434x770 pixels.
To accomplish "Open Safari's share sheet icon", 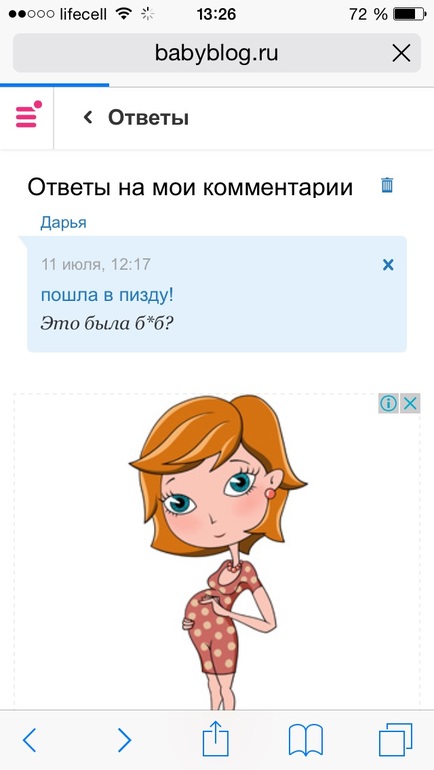I will (x=216, y=738).
